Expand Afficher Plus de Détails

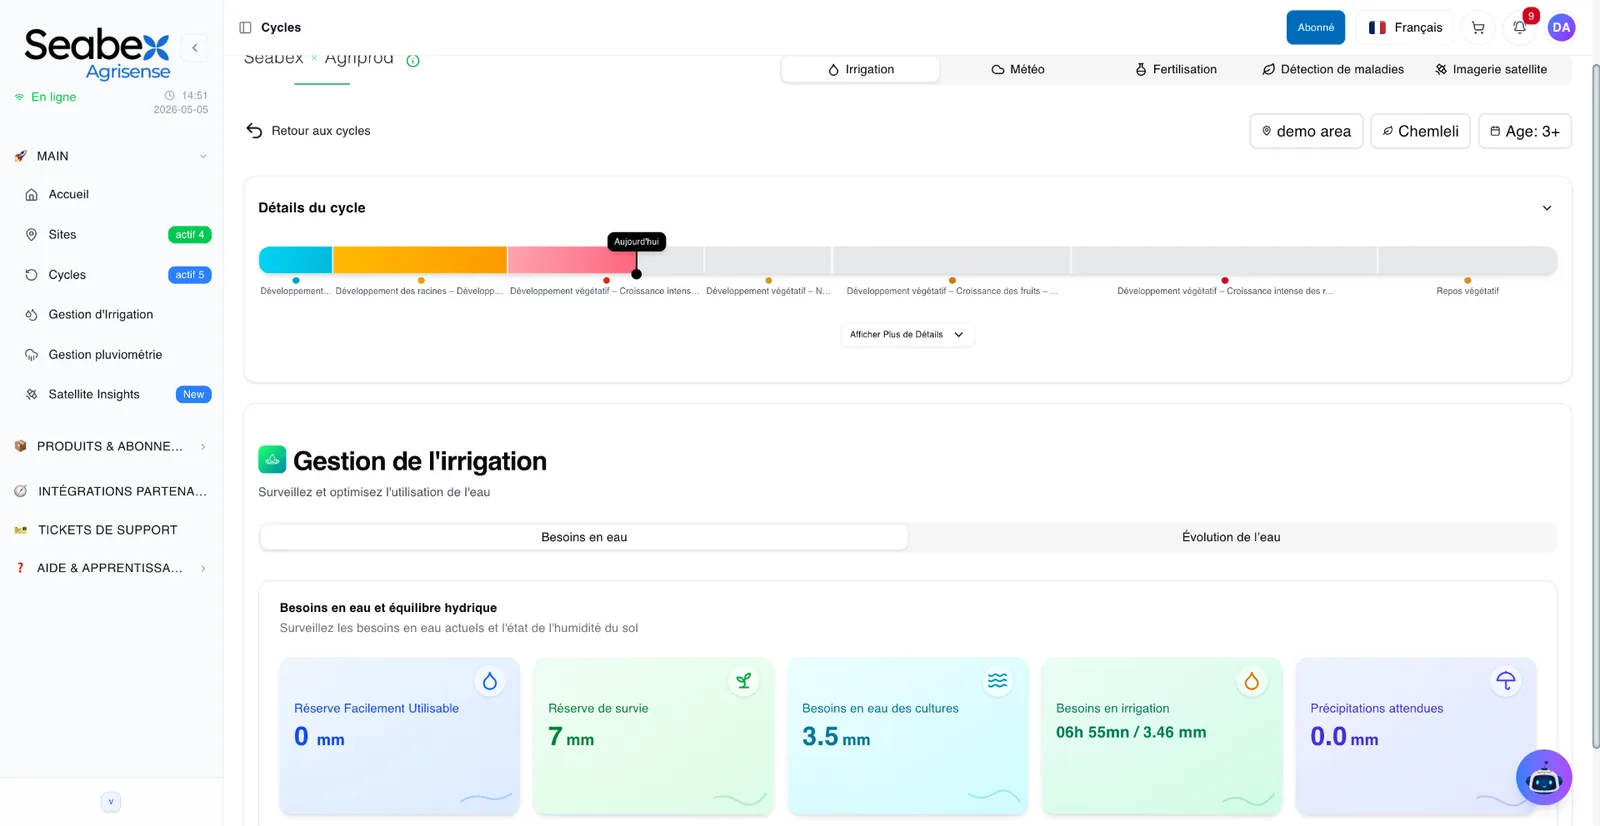pos(907,335)
